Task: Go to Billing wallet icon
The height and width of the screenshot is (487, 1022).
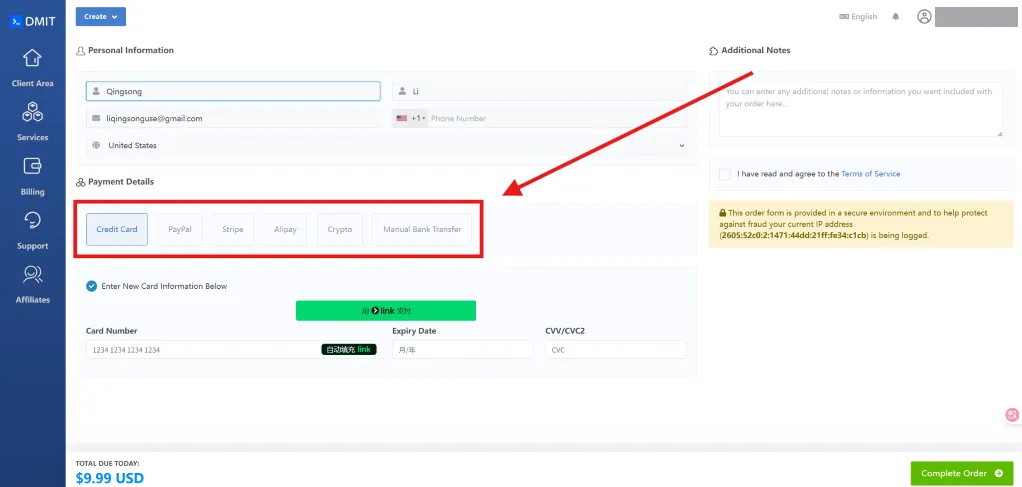Action: pos(32,167)
